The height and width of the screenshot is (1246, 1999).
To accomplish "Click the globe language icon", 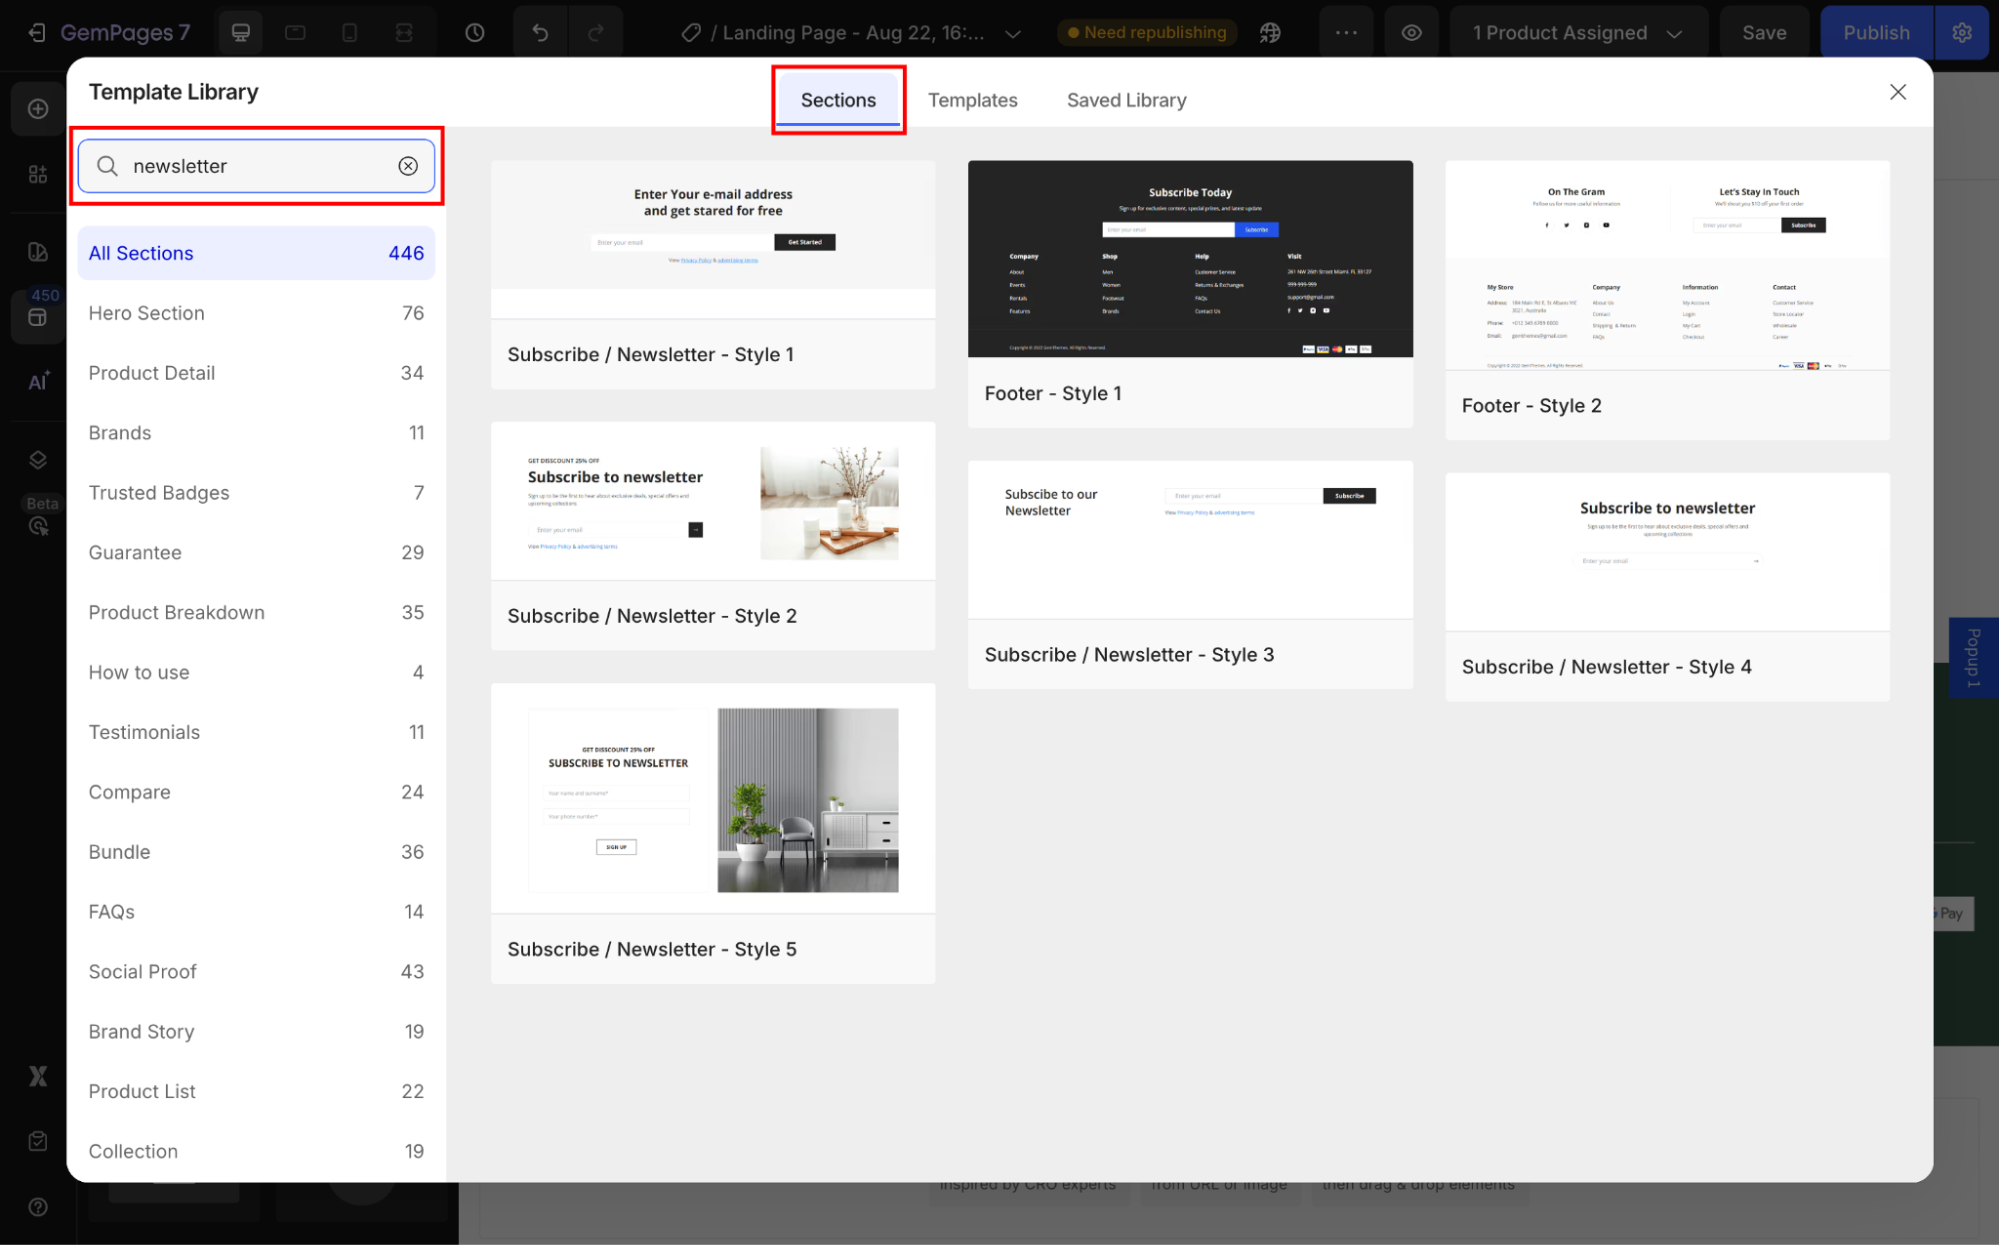I will coord(1270,33).
